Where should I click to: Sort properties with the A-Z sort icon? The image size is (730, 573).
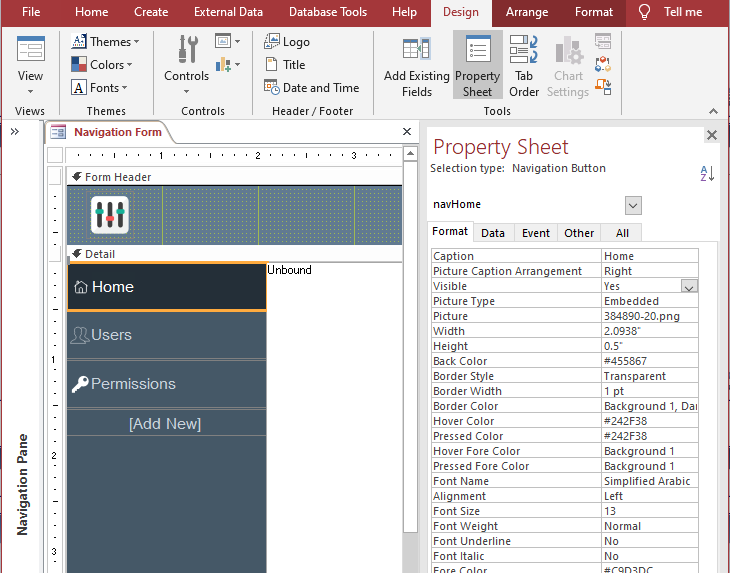tap(707, 174)
